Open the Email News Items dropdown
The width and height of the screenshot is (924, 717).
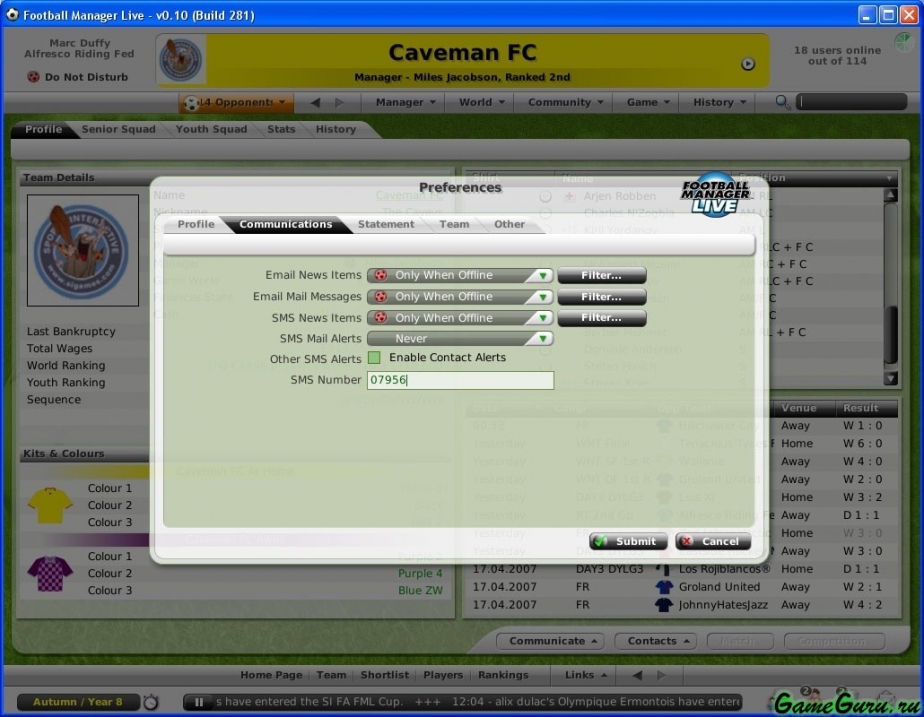pos(460,275)
